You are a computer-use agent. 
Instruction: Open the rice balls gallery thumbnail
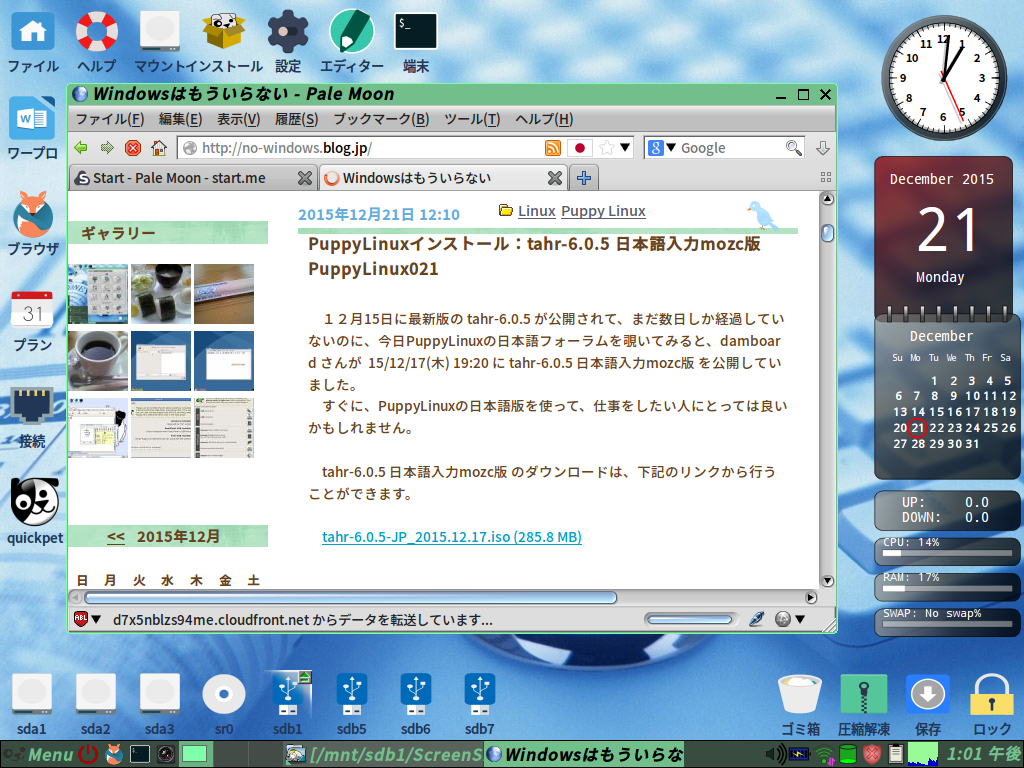coord(161,294)
